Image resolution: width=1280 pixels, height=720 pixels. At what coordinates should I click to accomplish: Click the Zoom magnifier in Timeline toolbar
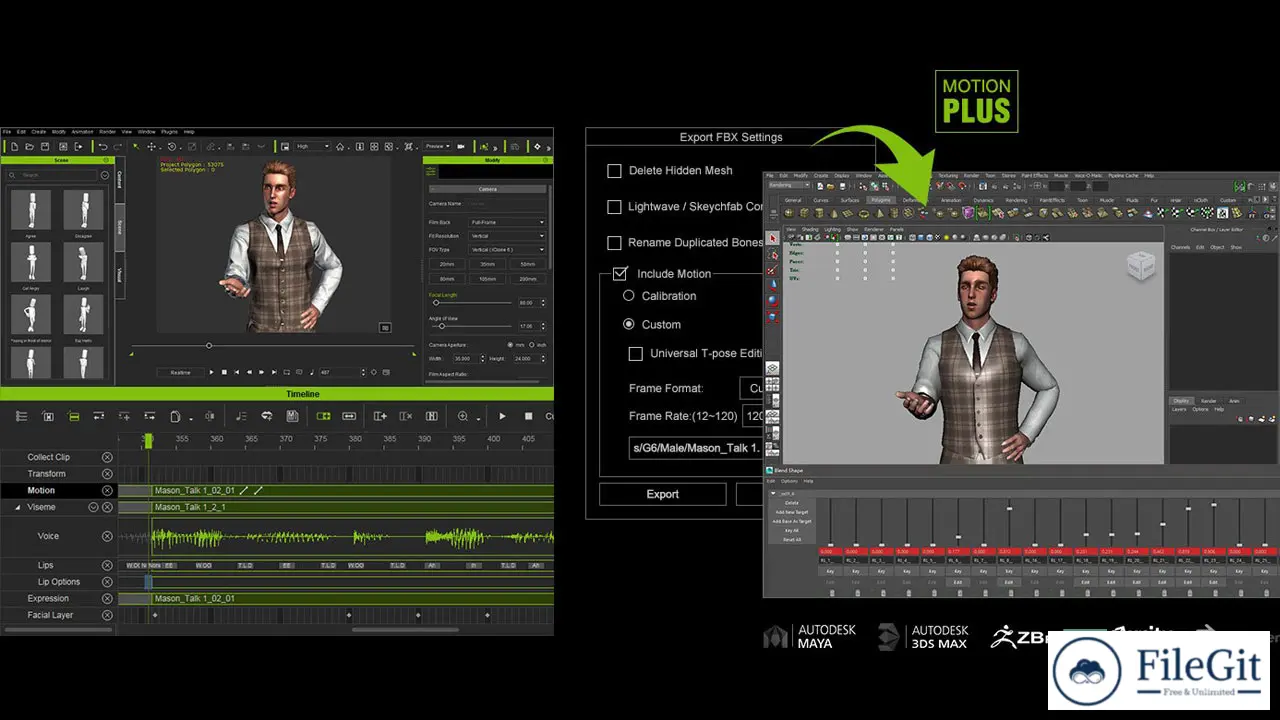click(x=463, y=416)
